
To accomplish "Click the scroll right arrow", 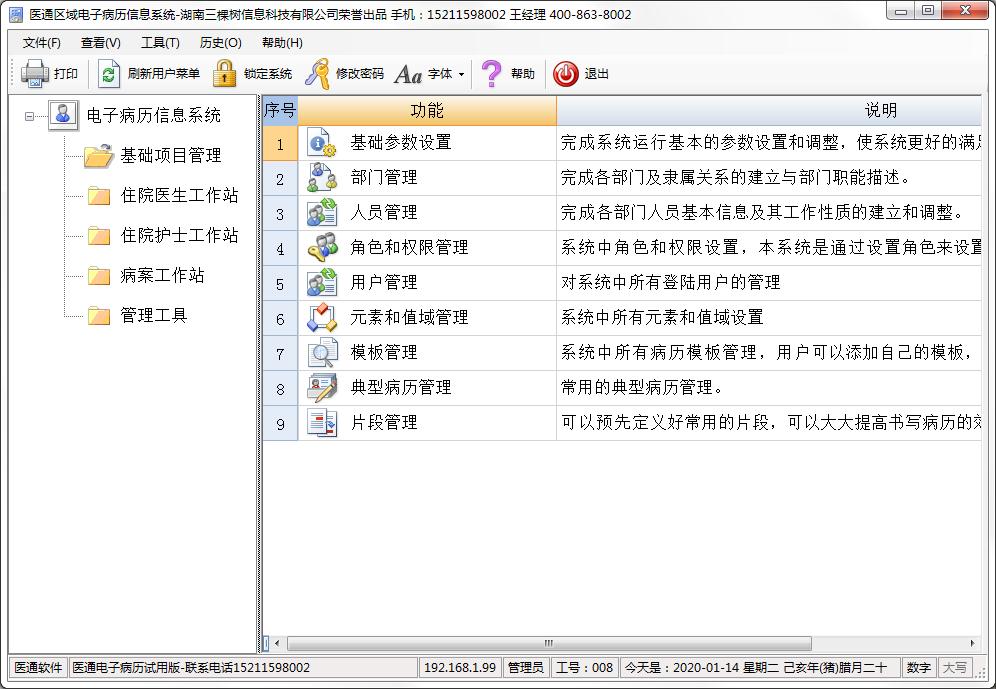I will pyautogui.click(x=972, y=643).
